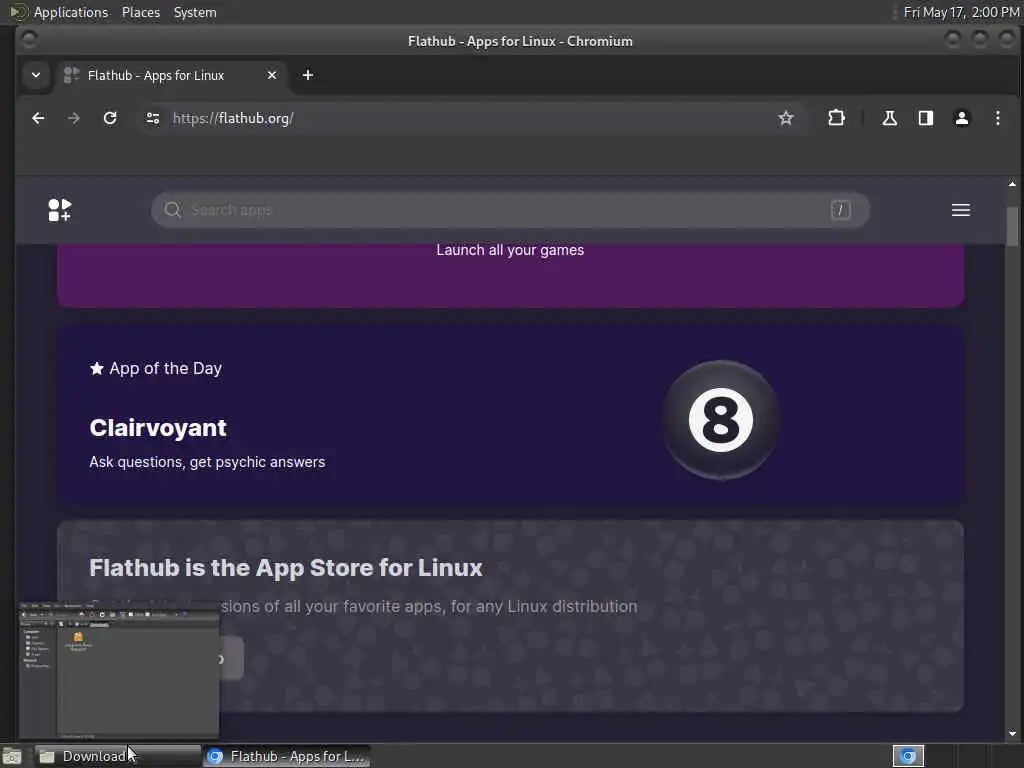
Task: Open the Chromium three-dot menu
Action: [x=997, y=118]
